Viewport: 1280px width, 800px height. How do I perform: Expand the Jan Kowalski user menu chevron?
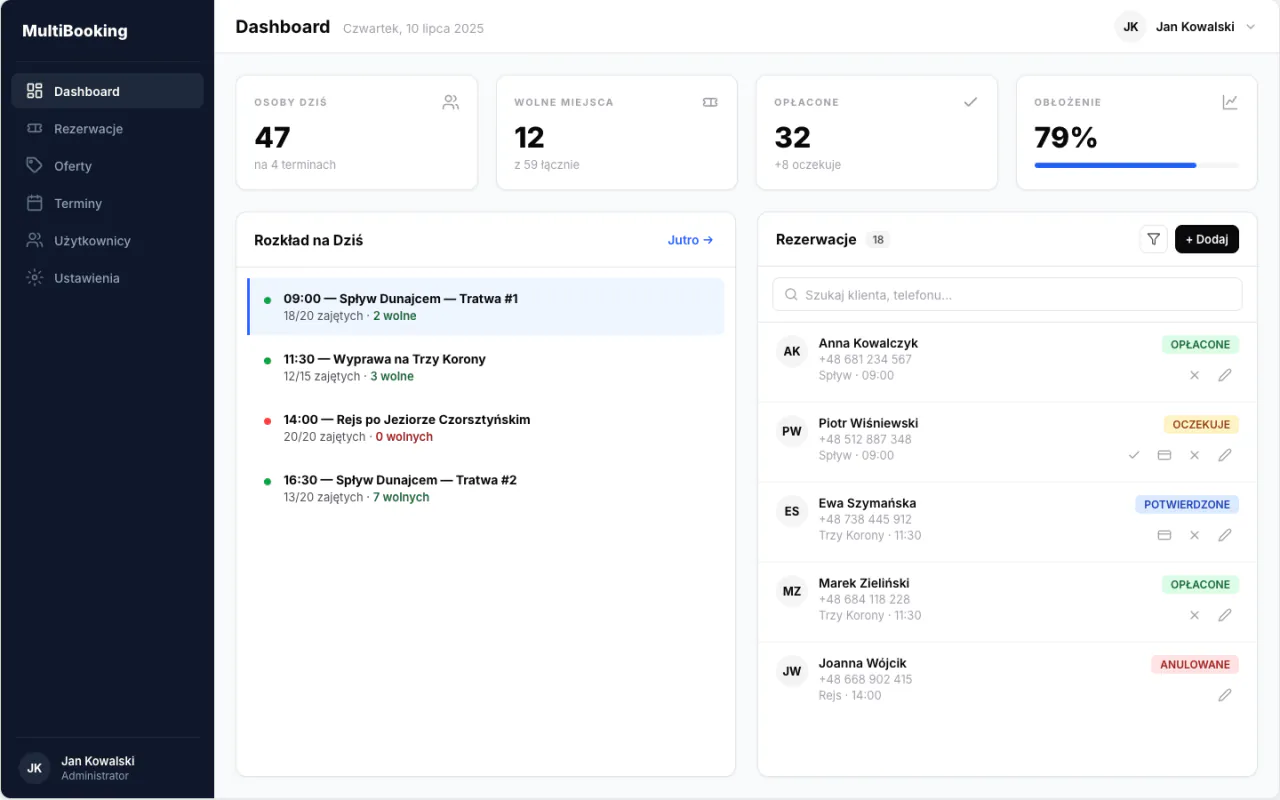[1250, 27]
